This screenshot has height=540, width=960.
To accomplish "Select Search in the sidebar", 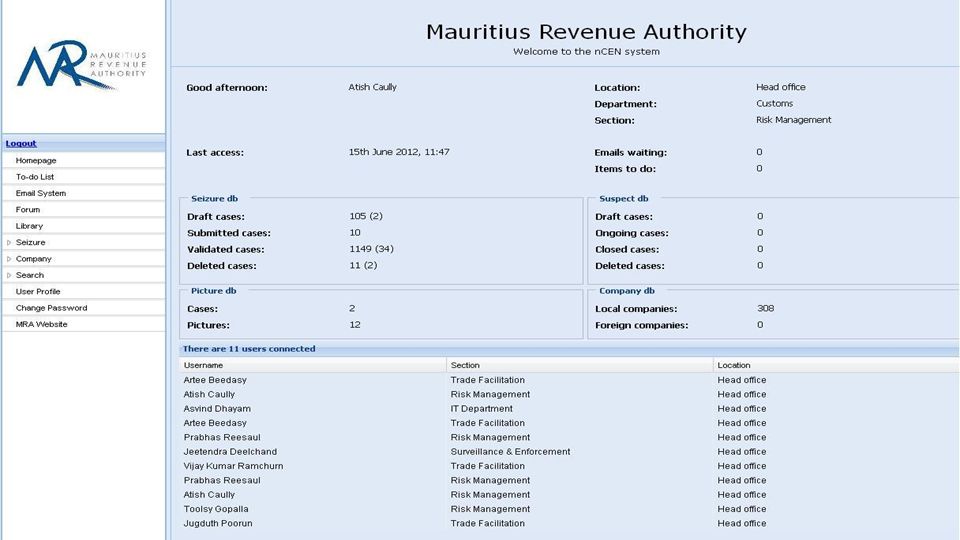I will pos(29,276).
